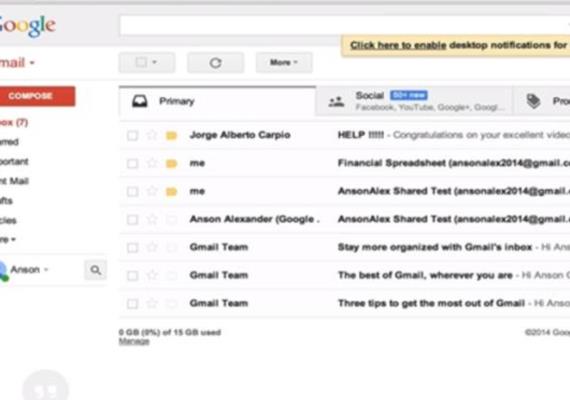Star the Jorge Alberto Carpio email

(152, 135)
